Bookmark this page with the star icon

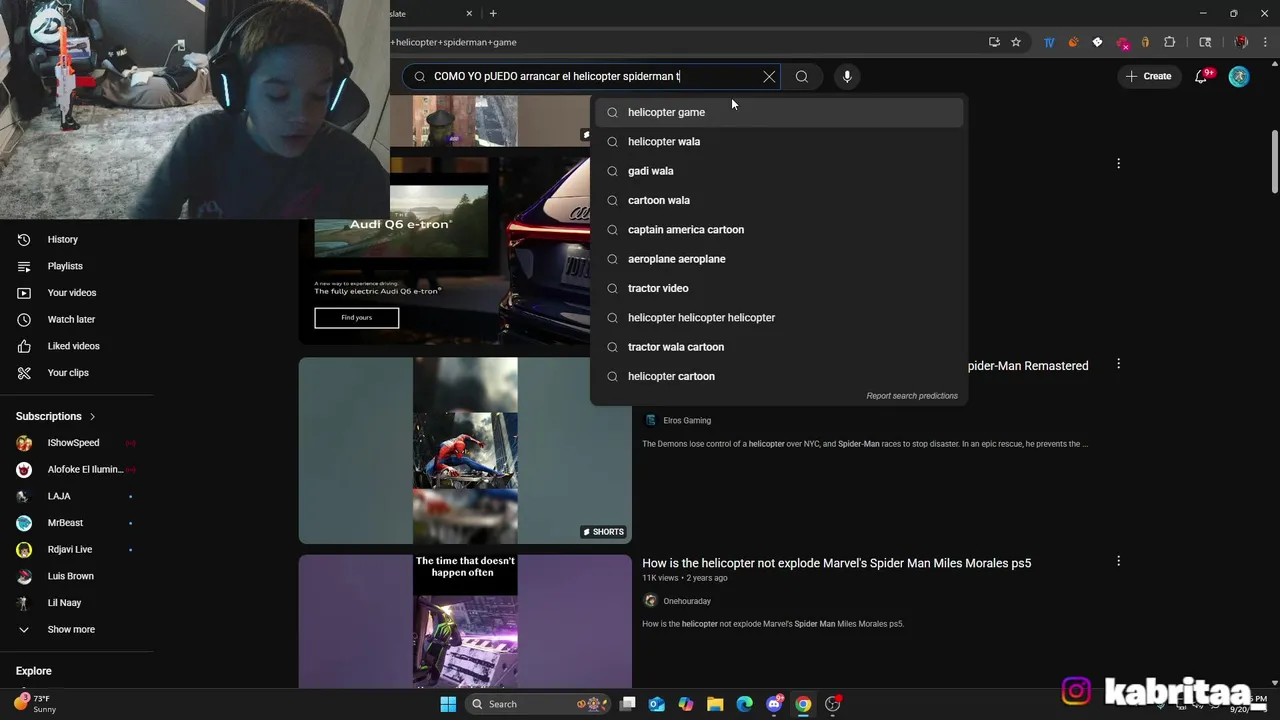point(1016,42)
